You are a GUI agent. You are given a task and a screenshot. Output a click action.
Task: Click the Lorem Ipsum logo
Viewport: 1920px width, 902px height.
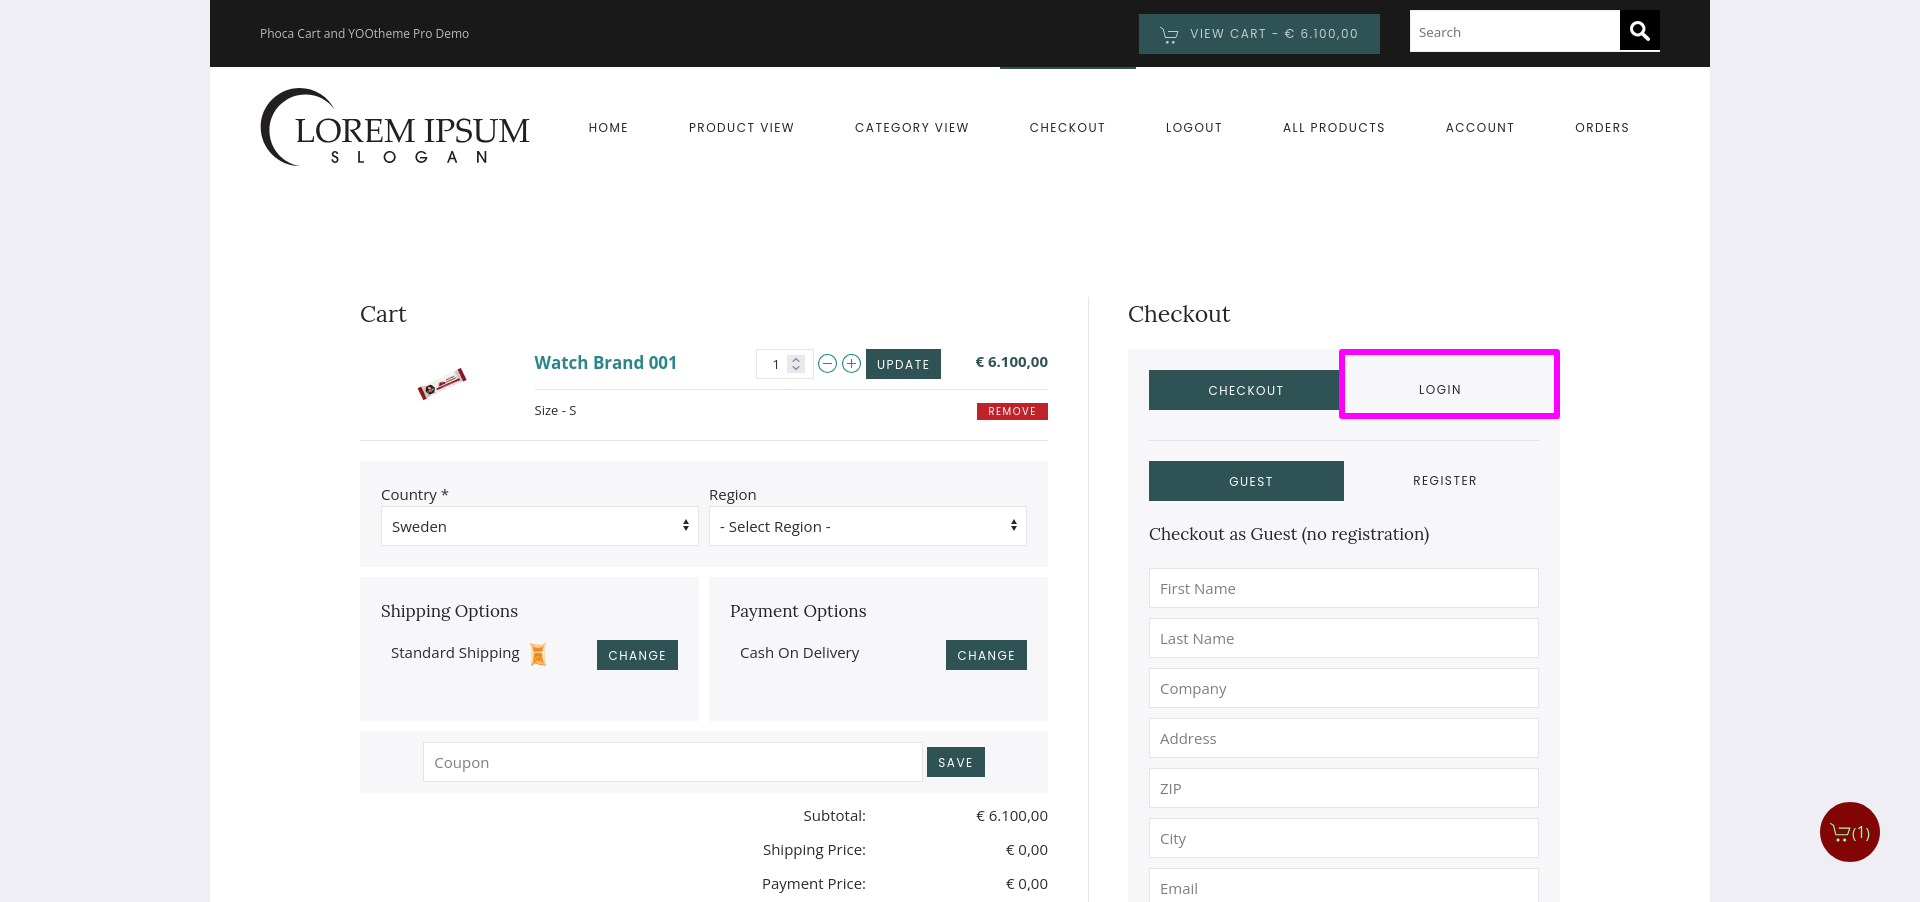395,128
